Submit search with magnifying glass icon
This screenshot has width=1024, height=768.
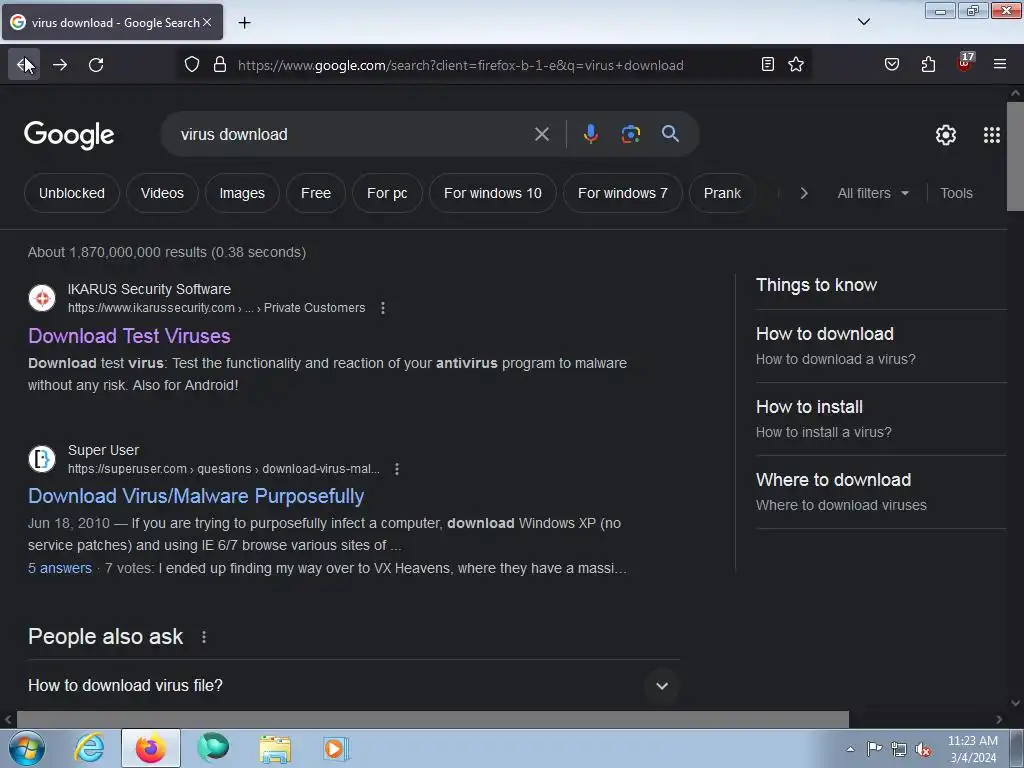tap(670, 134)
